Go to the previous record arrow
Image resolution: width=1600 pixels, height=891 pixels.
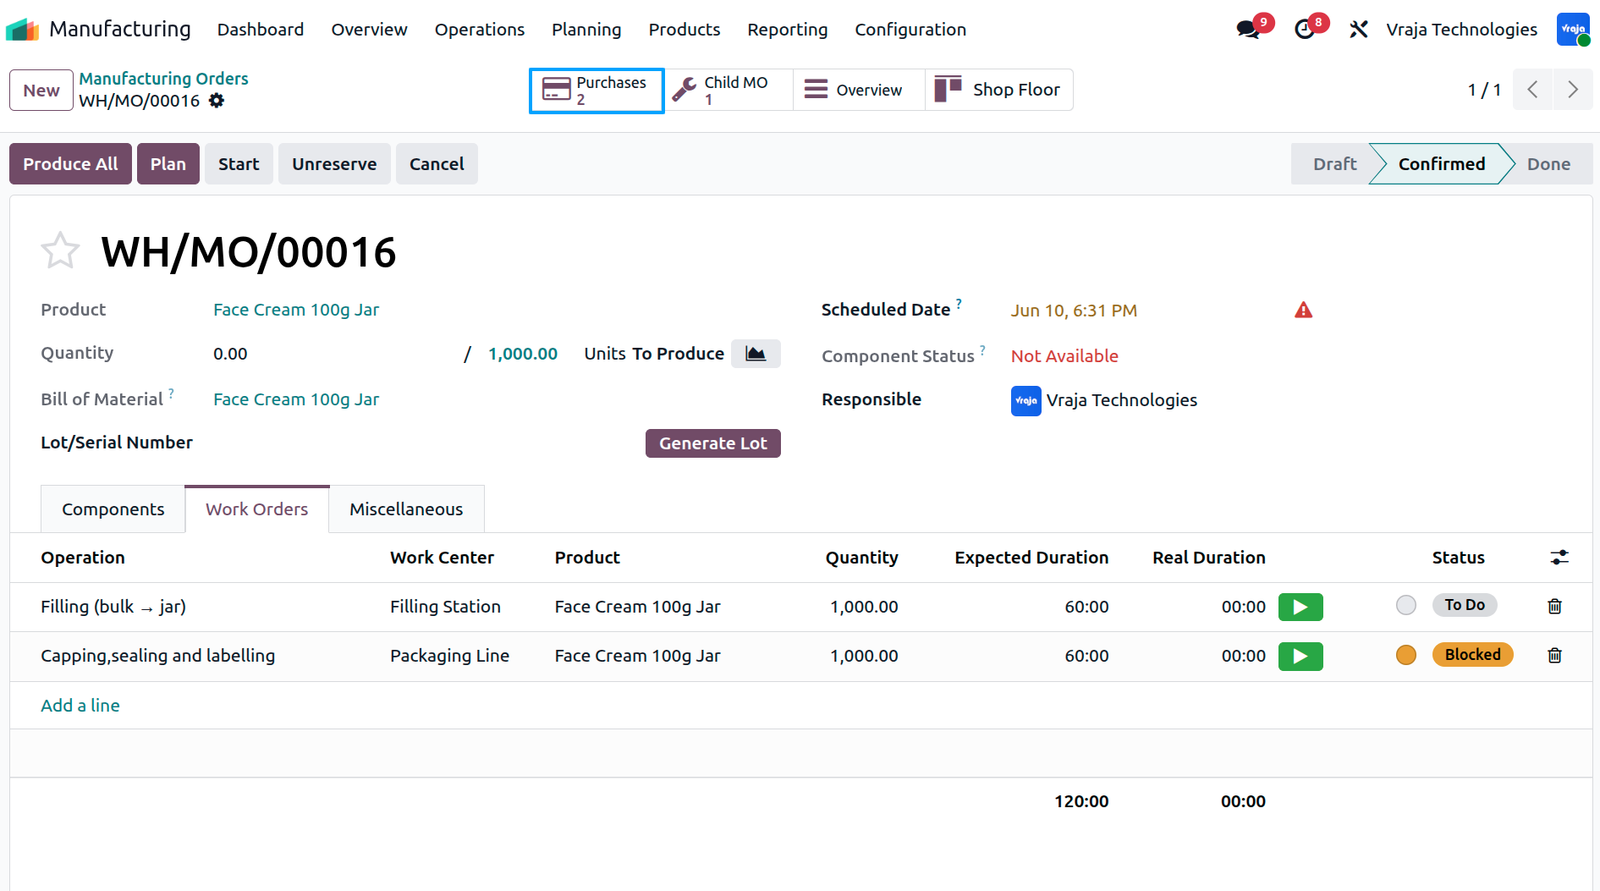(x=1533, y=90)
